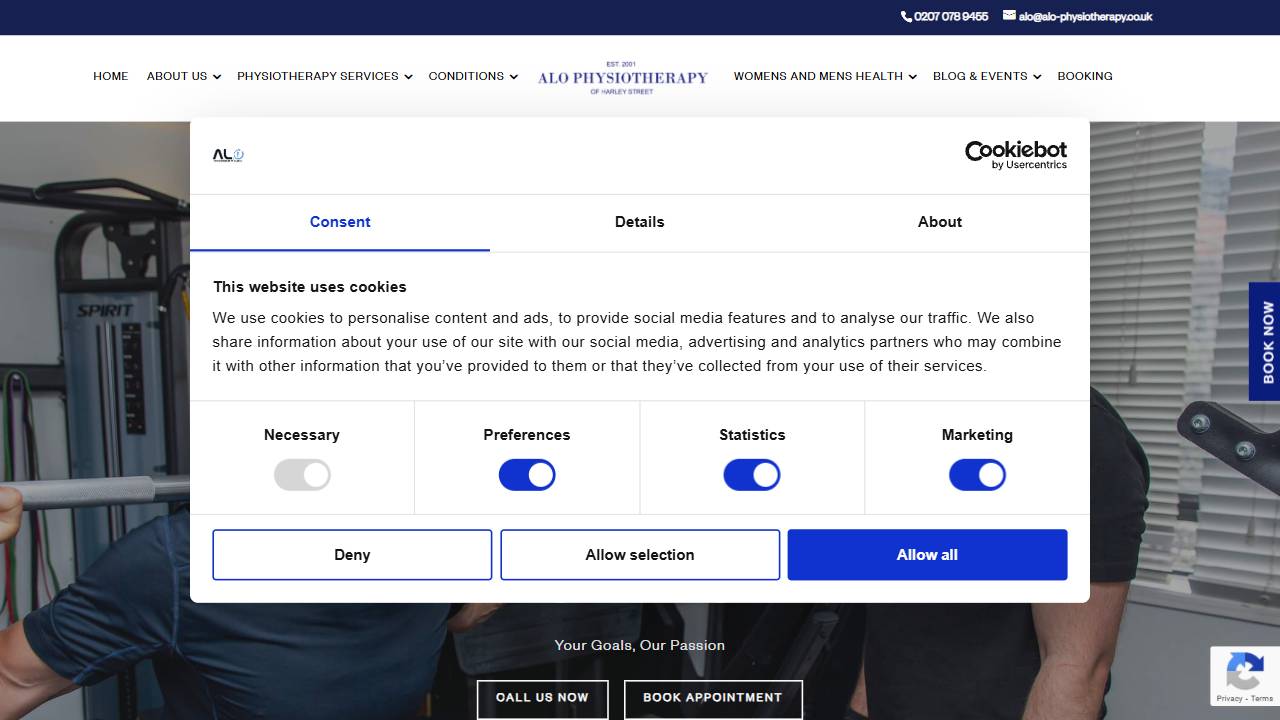Toggle the Necessary cookies switch
The width and height of the screenshot is (1280, 720).
tap(302, 475)
